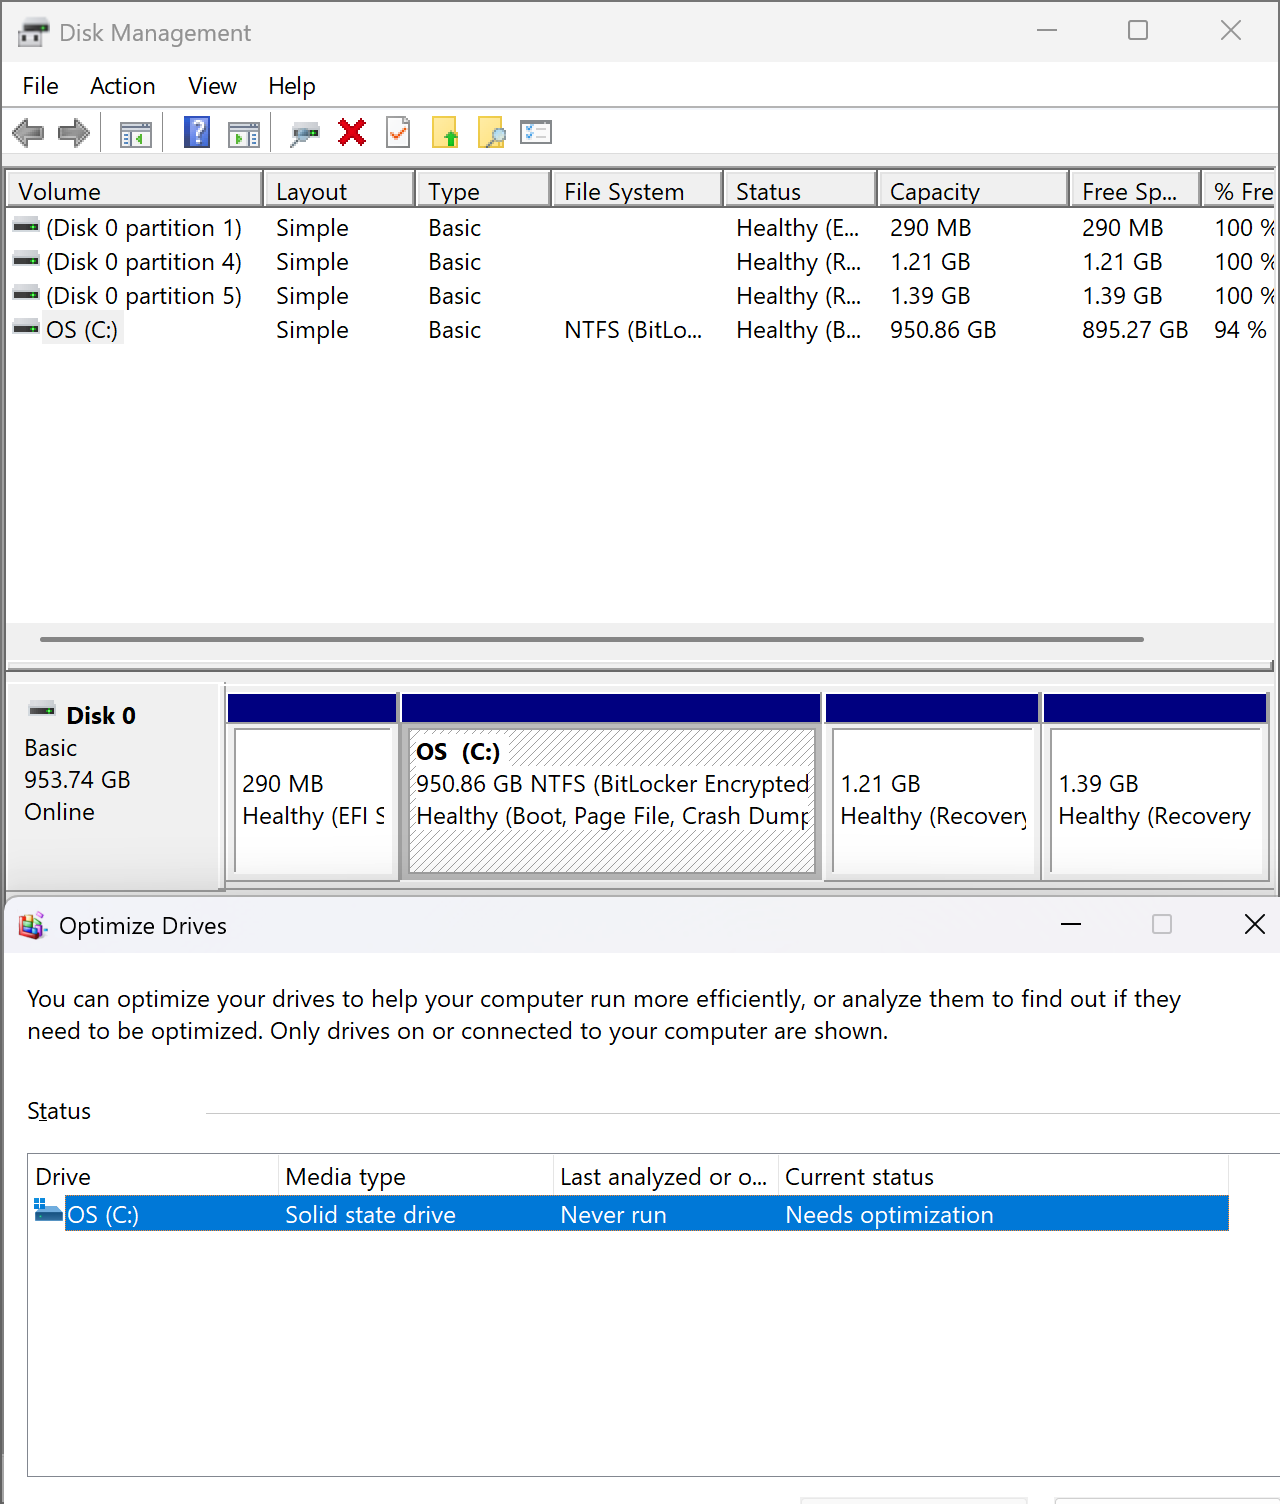Click the Media type column header
The height and width of the screenshot is (1504, 1280).
pyautogui.click(x=416, y=1176)
